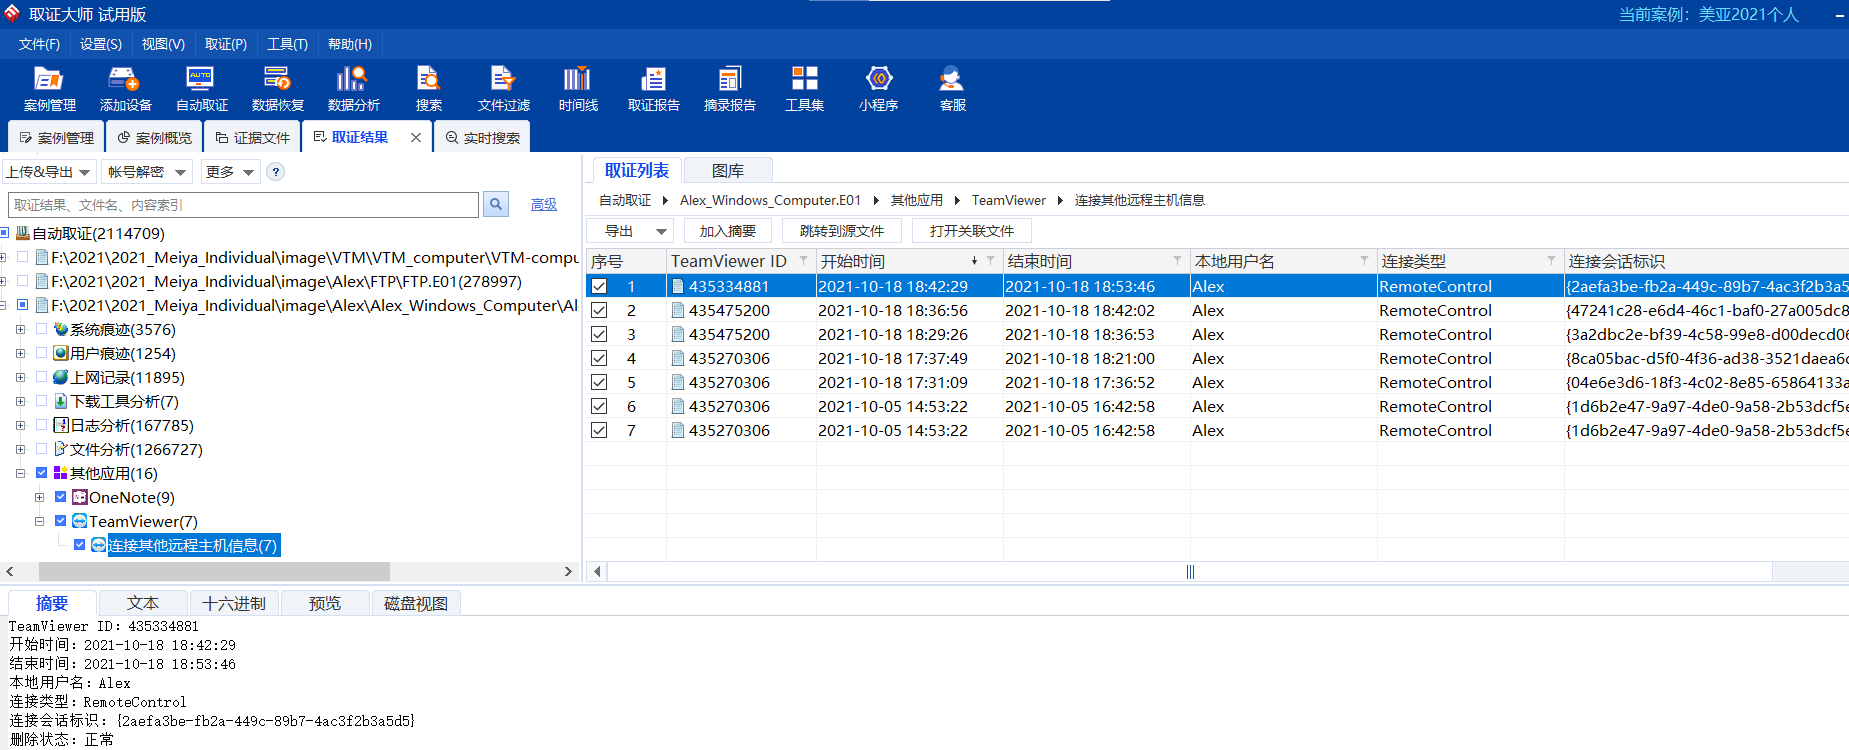Click the 文件分析 tree icon
This screenshot has width=1849, height=750.
tap(61, 449)
